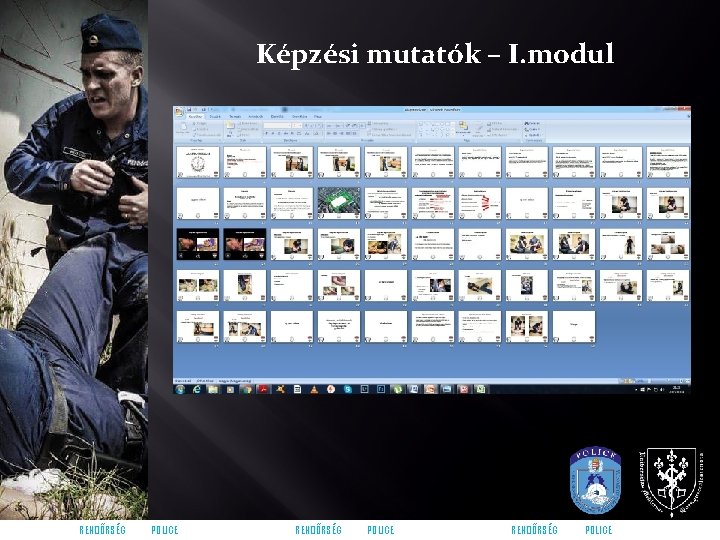The height and width of the screenshot is (540, 720).
Task: Click the Save icon in quick access toolbar
Action: 189,110
